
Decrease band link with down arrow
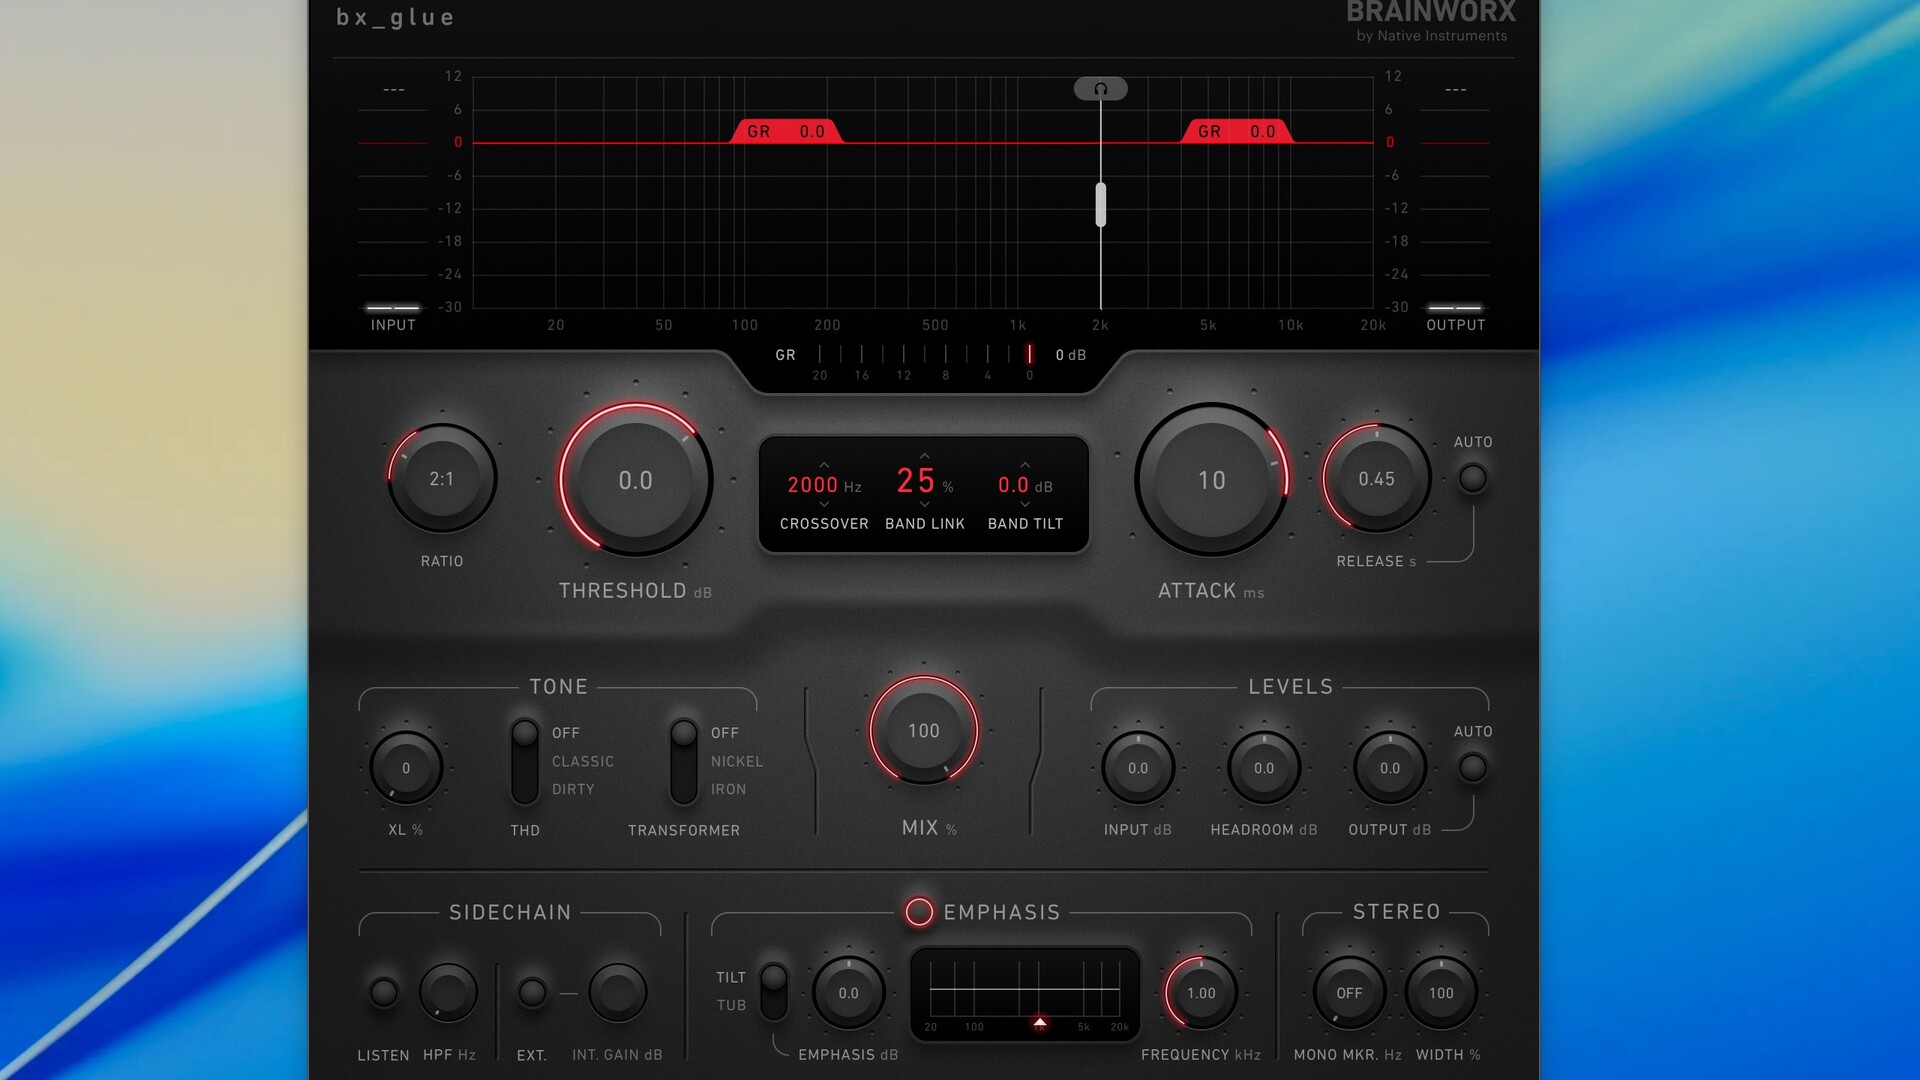click(x=924, y=505)
